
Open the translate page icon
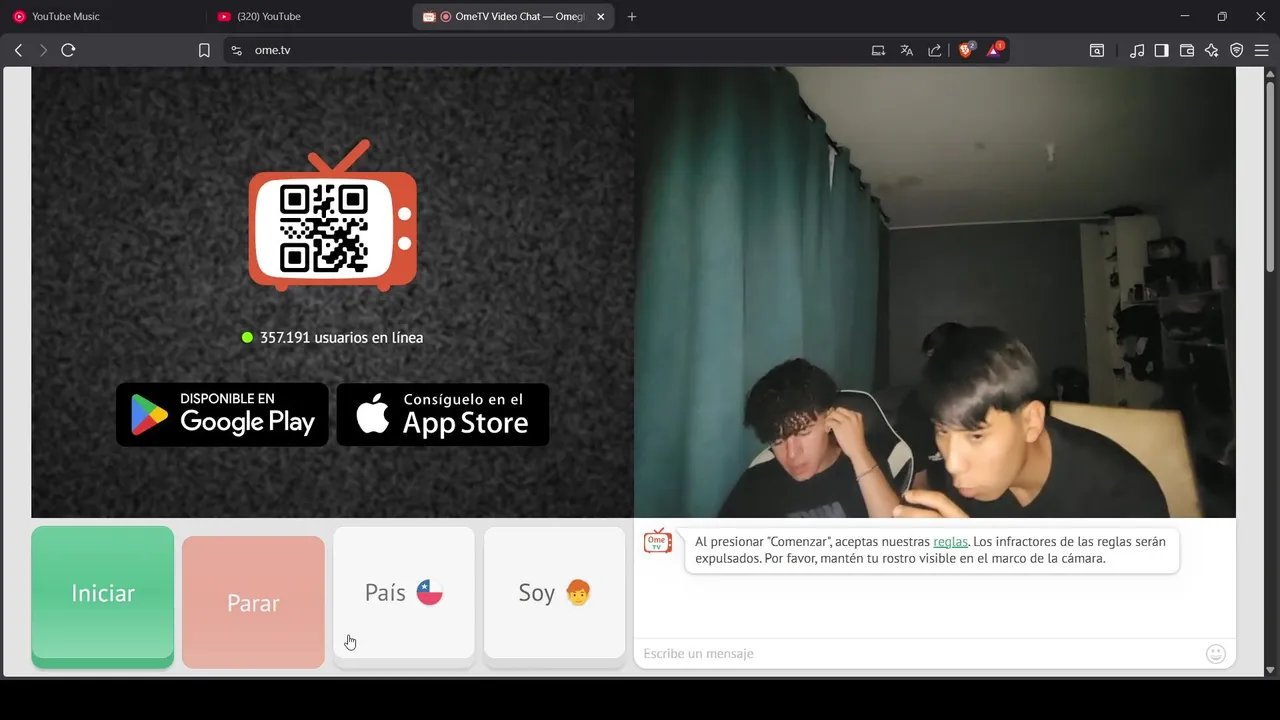coord(906,50)
